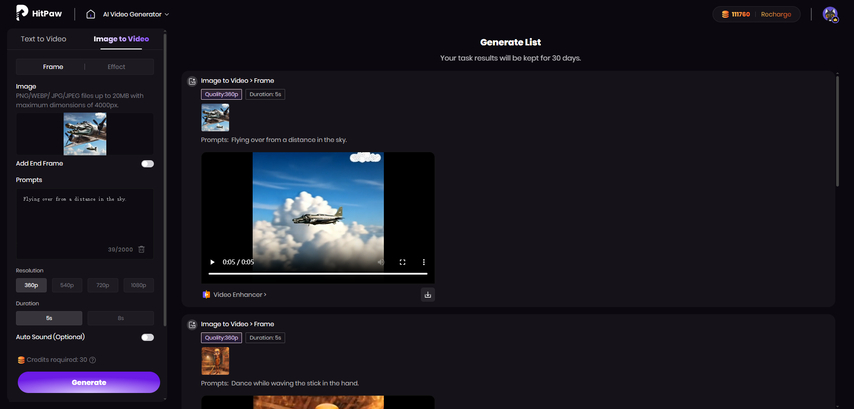This screenshot has height=409, width=854.
Task: Mute the airplane video volume
Action: click(x=381, y=262)
